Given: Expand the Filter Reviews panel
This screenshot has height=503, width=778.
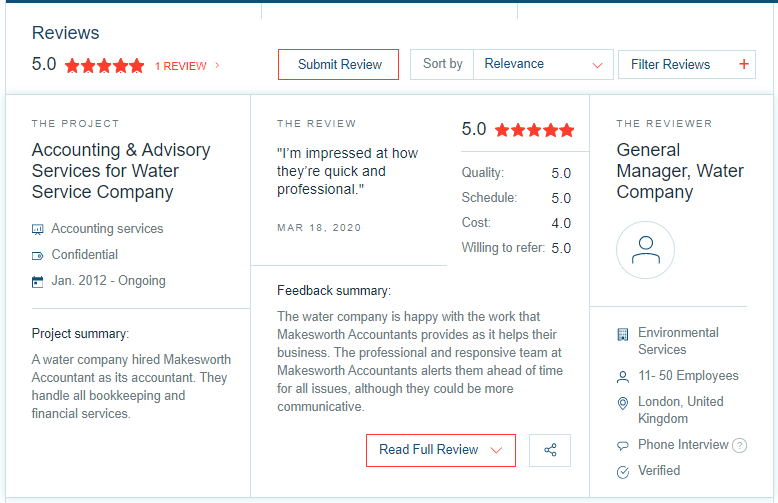Looking at the screenshot, I should 686,65.
